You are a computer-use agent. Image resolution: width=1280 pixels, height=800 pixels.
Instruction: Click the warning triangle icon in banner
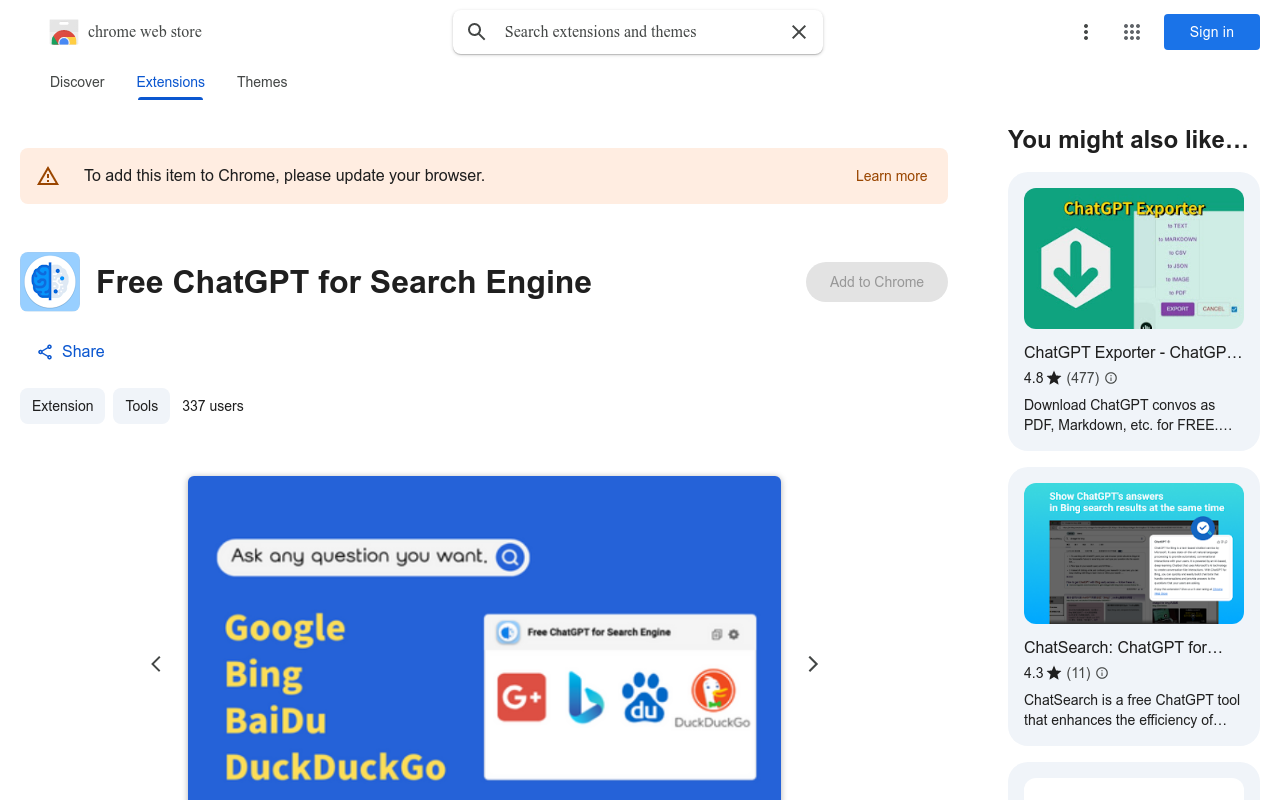(x=48, y=176)
